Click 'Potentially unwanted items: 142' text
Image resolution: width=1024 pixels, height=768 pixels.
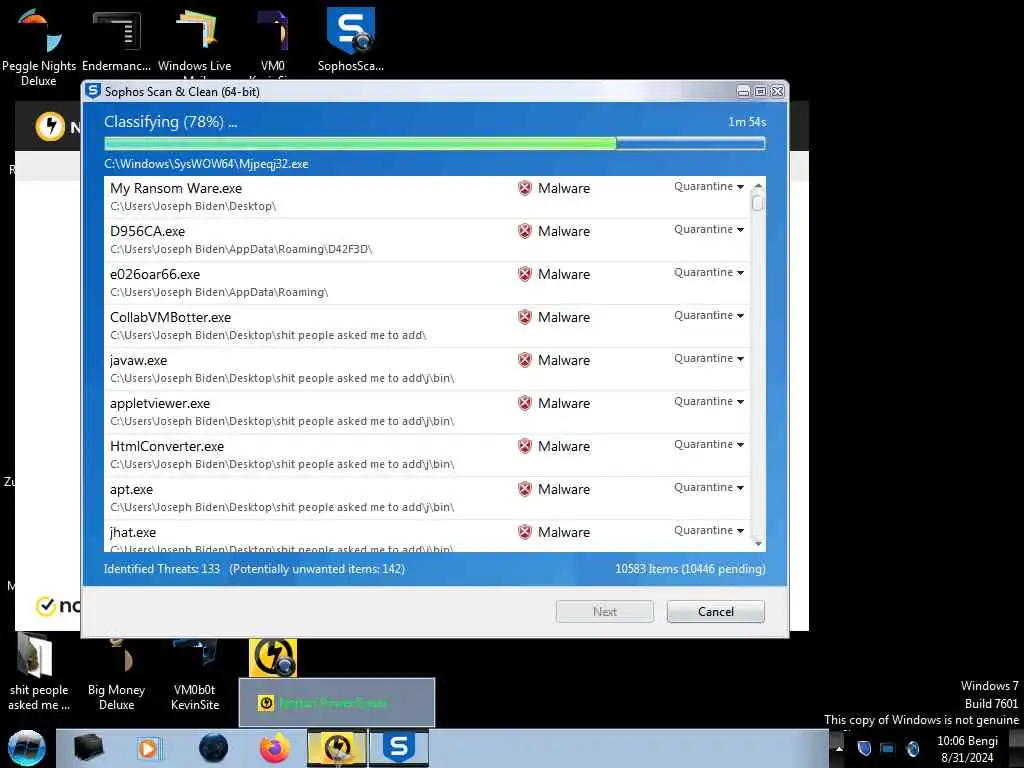317,569
